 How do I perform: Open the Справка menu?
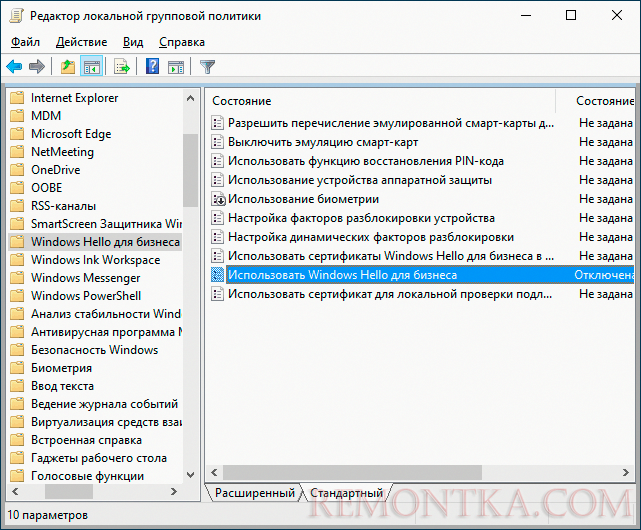coord(182,42)
